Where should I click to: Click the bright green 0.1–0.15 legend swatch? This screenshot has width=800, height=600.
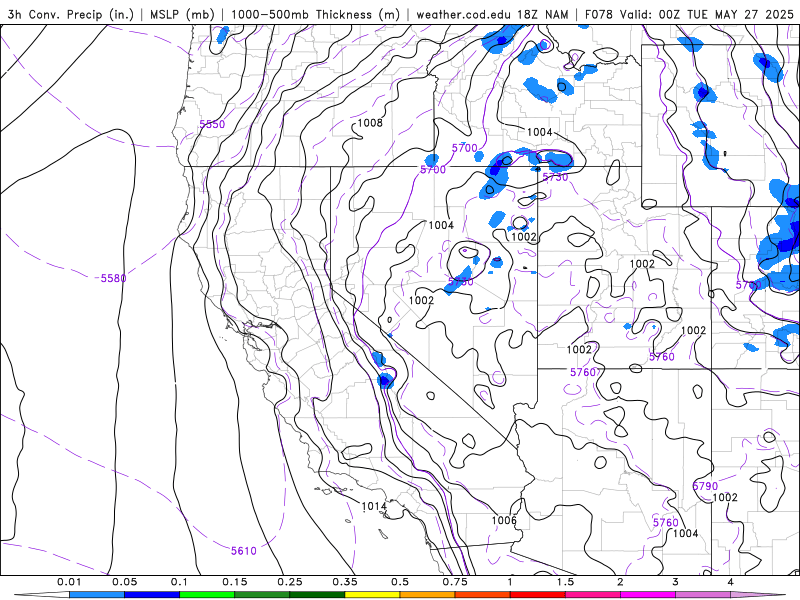(207, 595)
